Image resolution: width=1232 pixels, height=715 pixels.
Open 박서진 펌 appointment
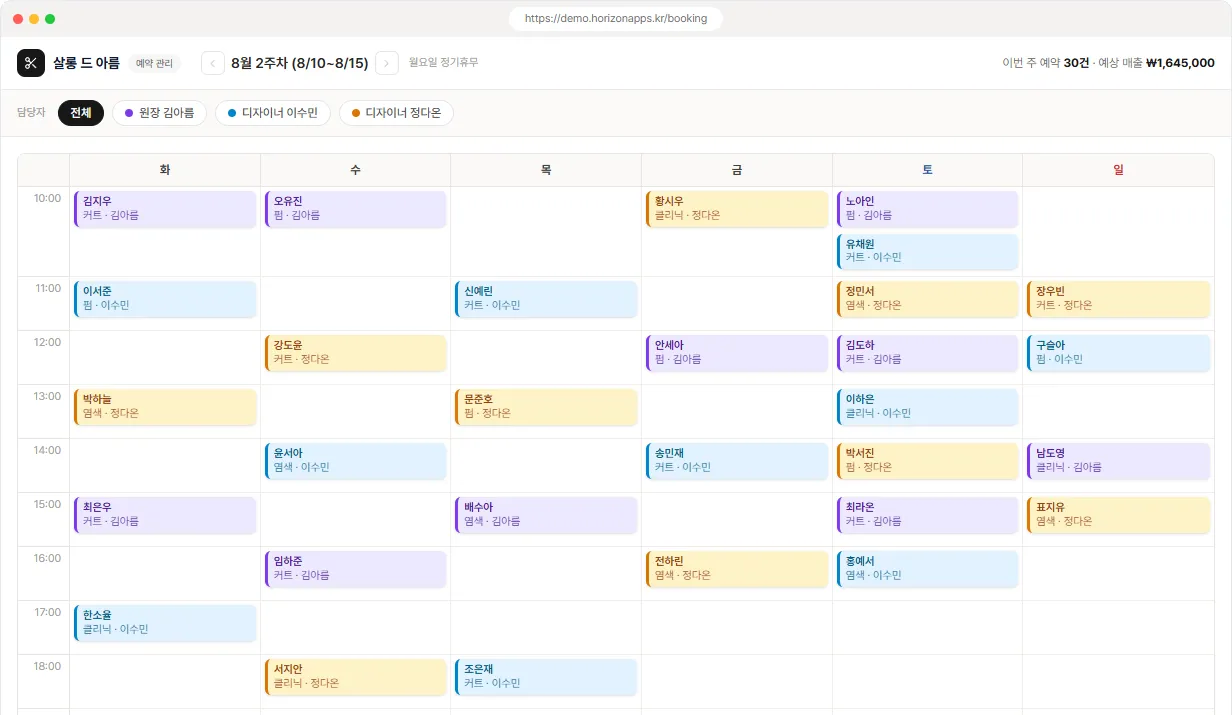[x=927, y=461]
